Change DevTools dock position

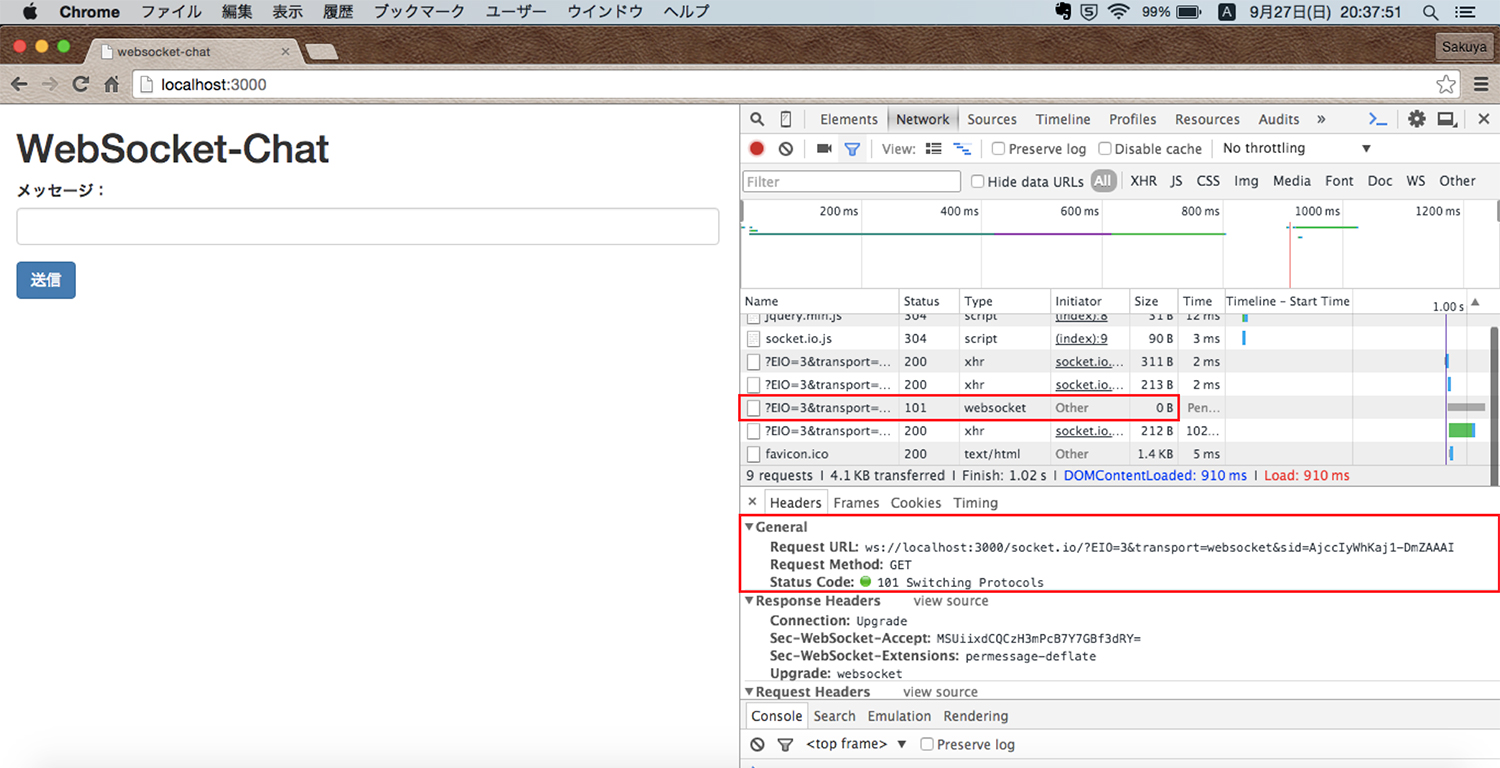1446,119
